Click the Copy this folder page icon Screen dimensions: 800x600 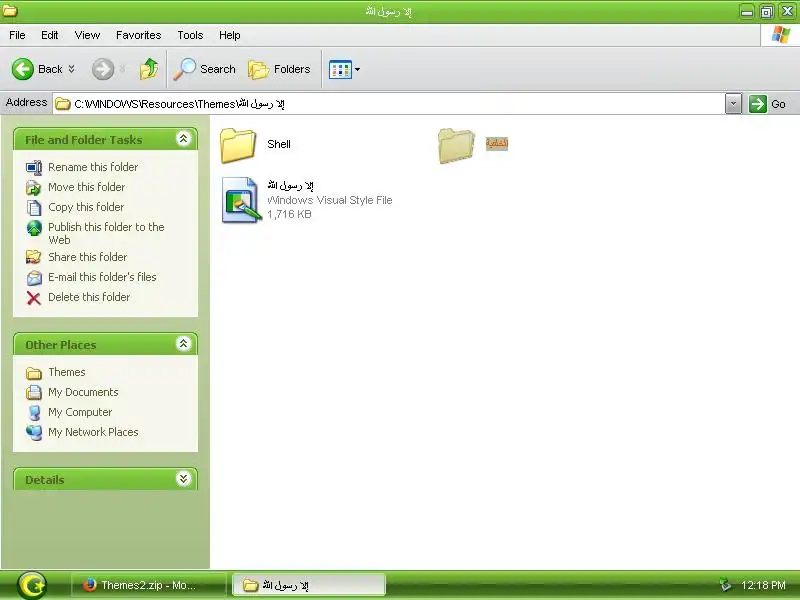(x=34, y=208)
